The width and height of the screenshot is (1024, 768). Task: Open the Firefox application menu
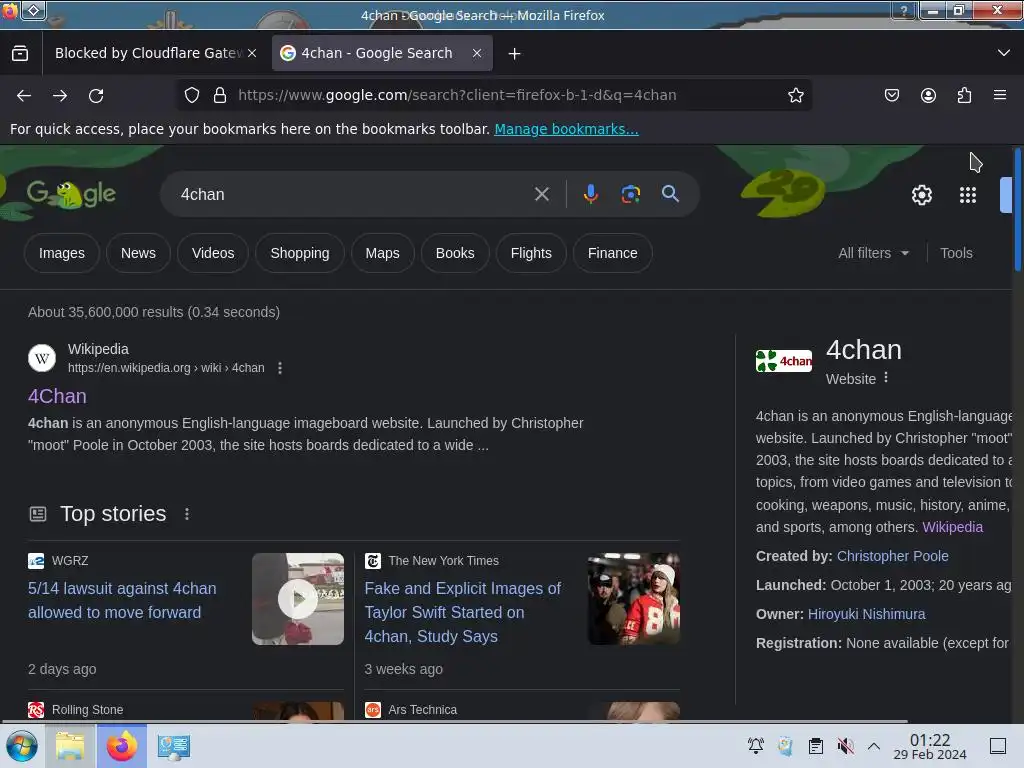click(x=1000, y=95)
